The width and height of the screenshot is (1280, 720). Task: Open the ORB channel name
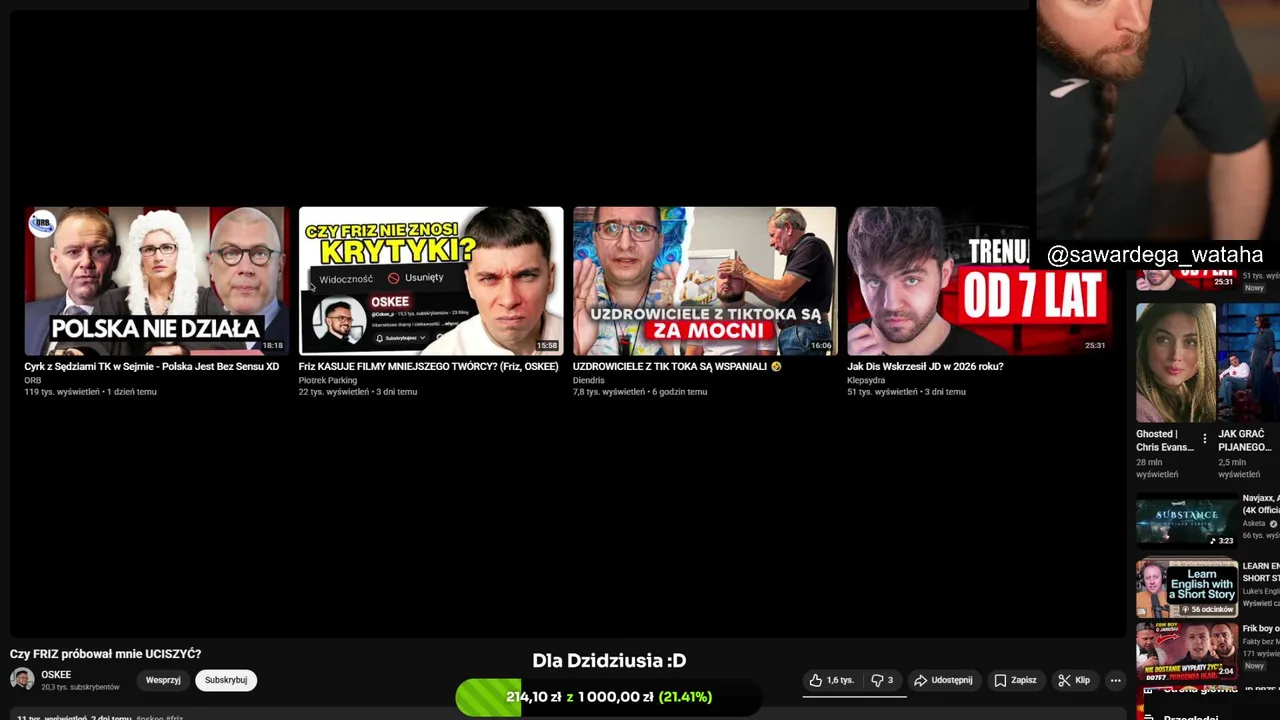33,381
